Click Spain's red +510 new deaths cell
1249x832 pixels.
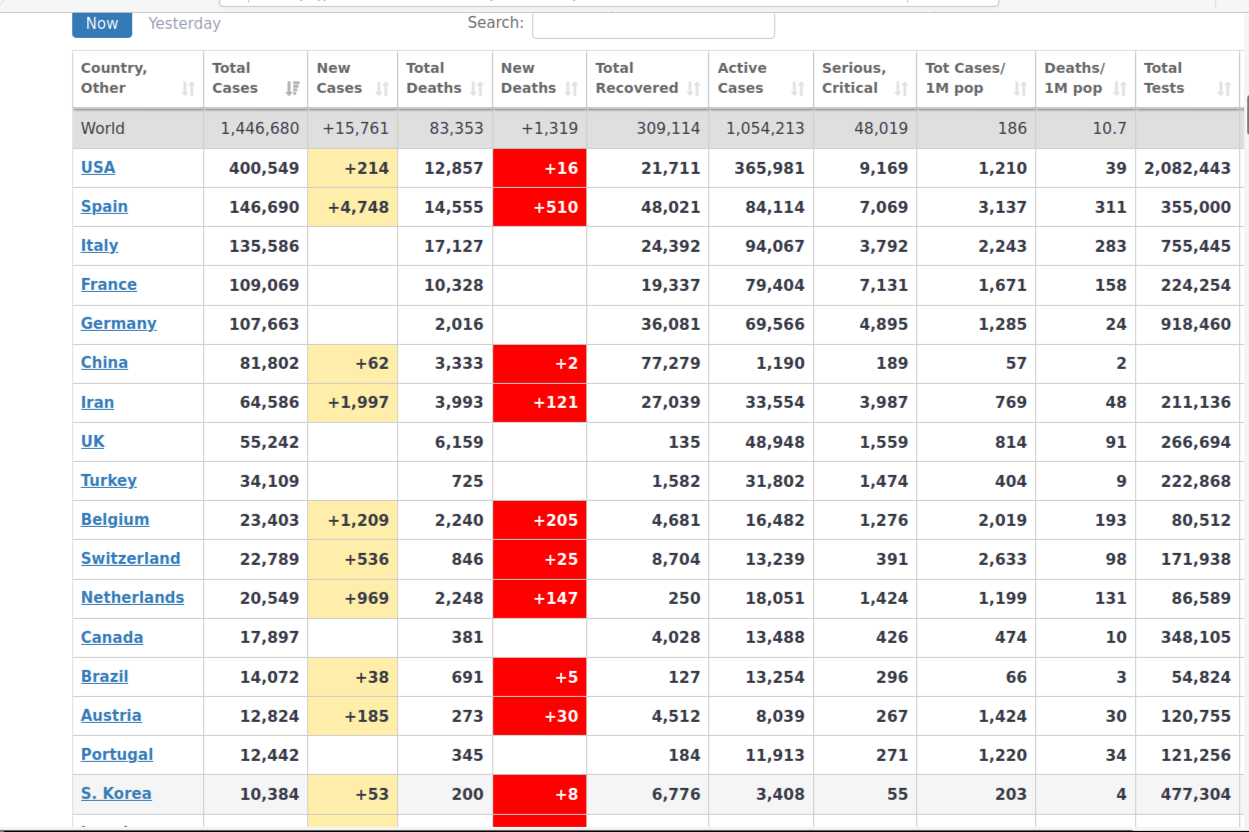click(x=540, y=207)
